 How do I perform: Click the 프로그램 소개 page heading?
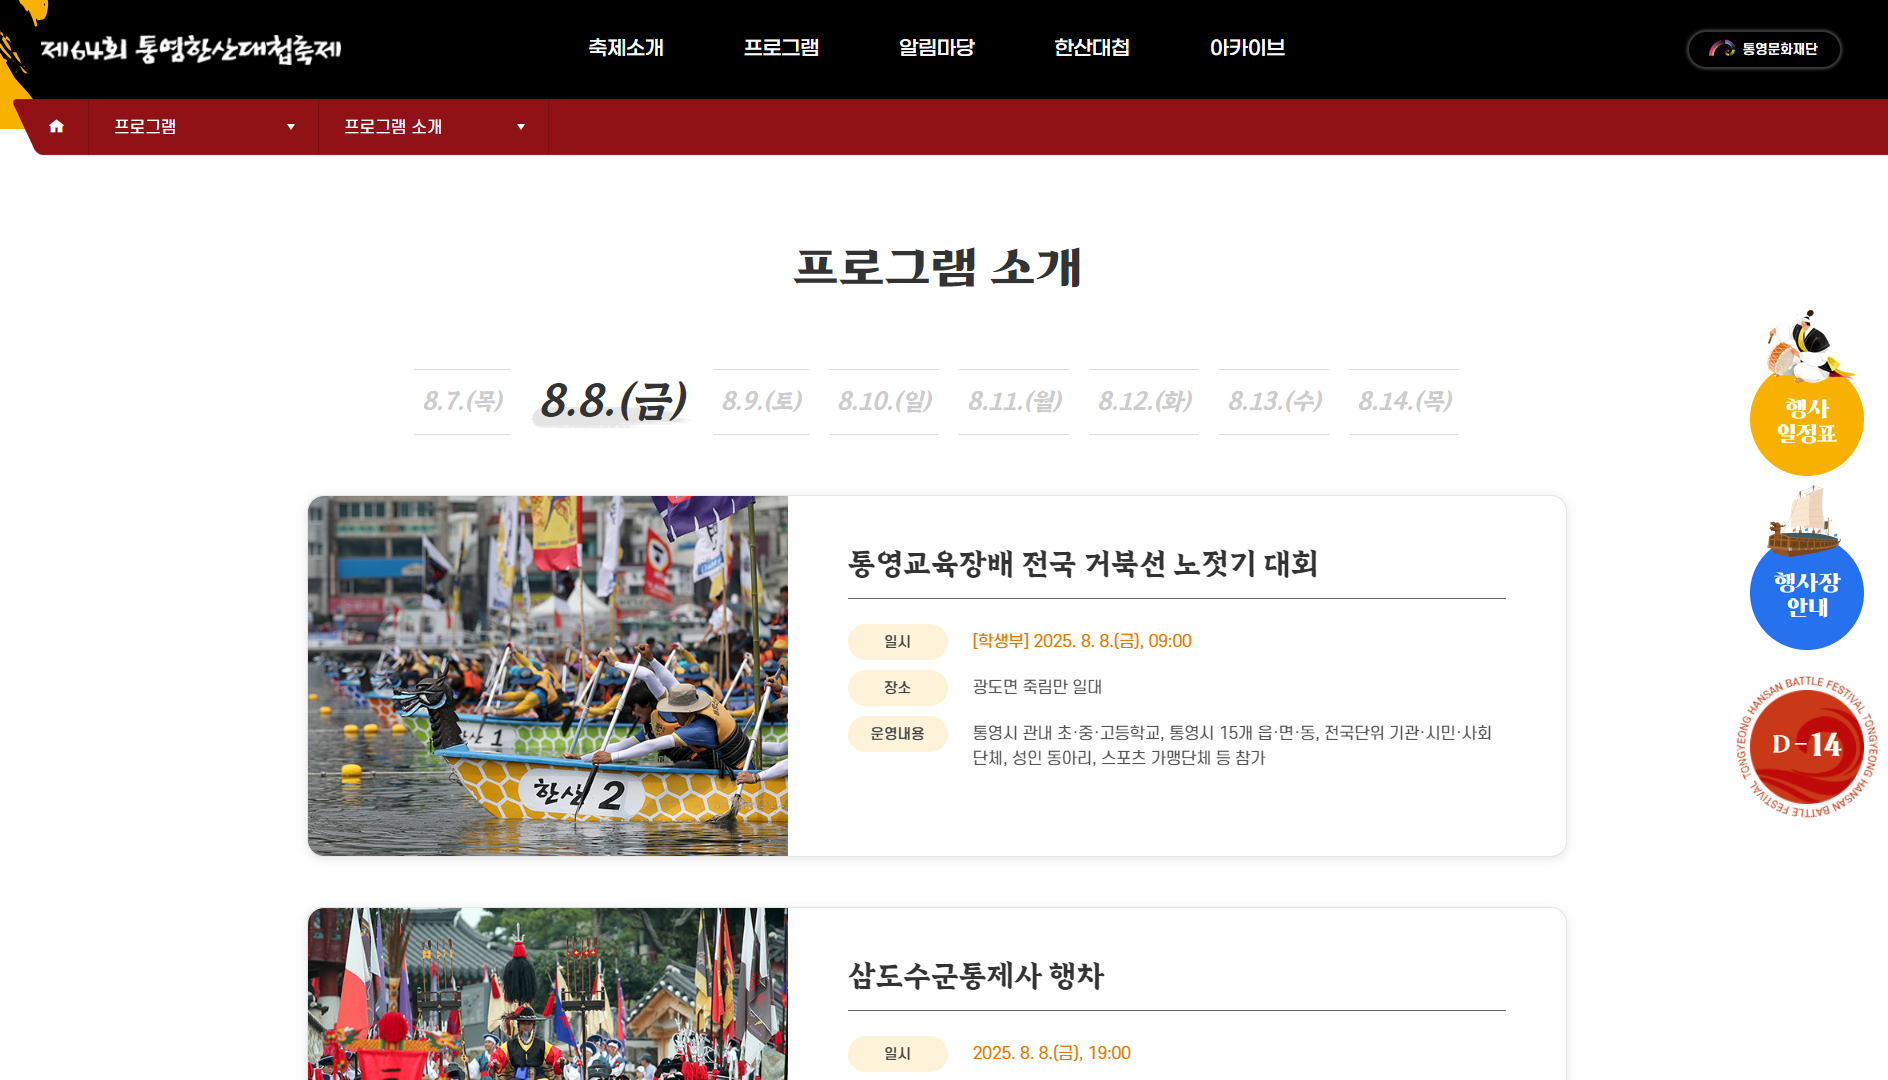[x=938, y=268]
